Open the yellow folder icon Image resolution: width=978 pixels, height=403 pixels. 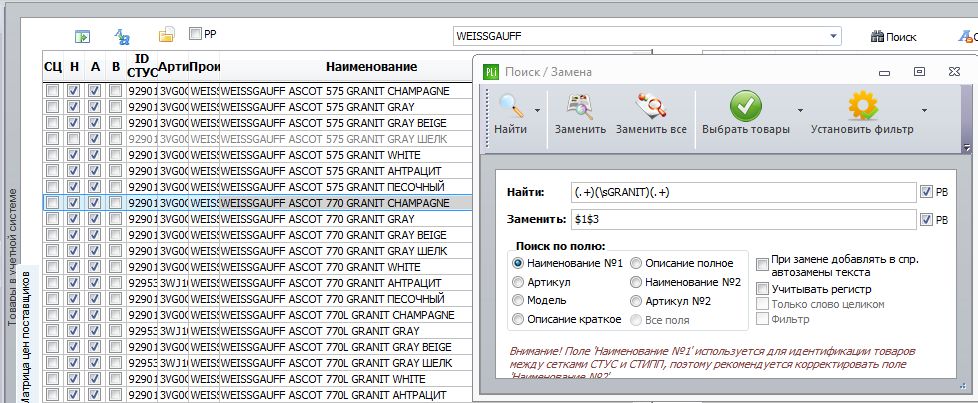click(x=166, y=35)
